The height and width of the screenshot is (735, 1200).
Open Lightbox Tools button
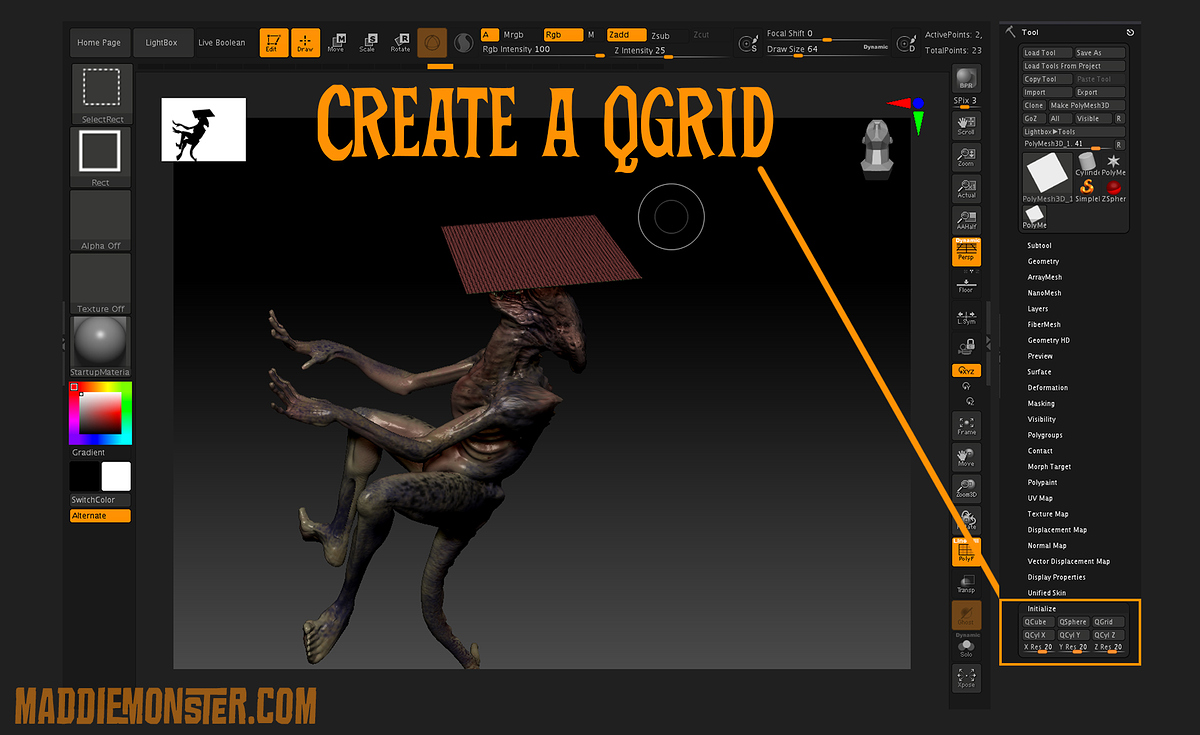(x=1074, y=131)
